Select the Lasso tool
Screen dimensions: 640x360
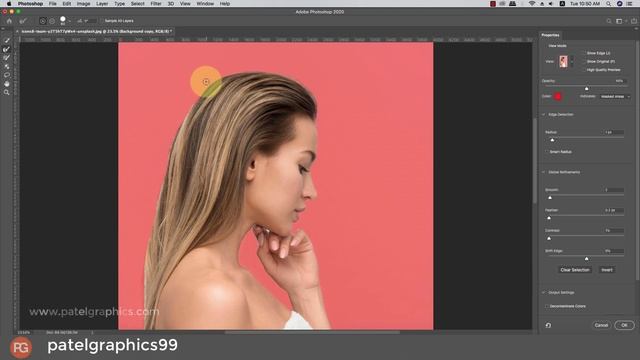[x=7, y=75]
